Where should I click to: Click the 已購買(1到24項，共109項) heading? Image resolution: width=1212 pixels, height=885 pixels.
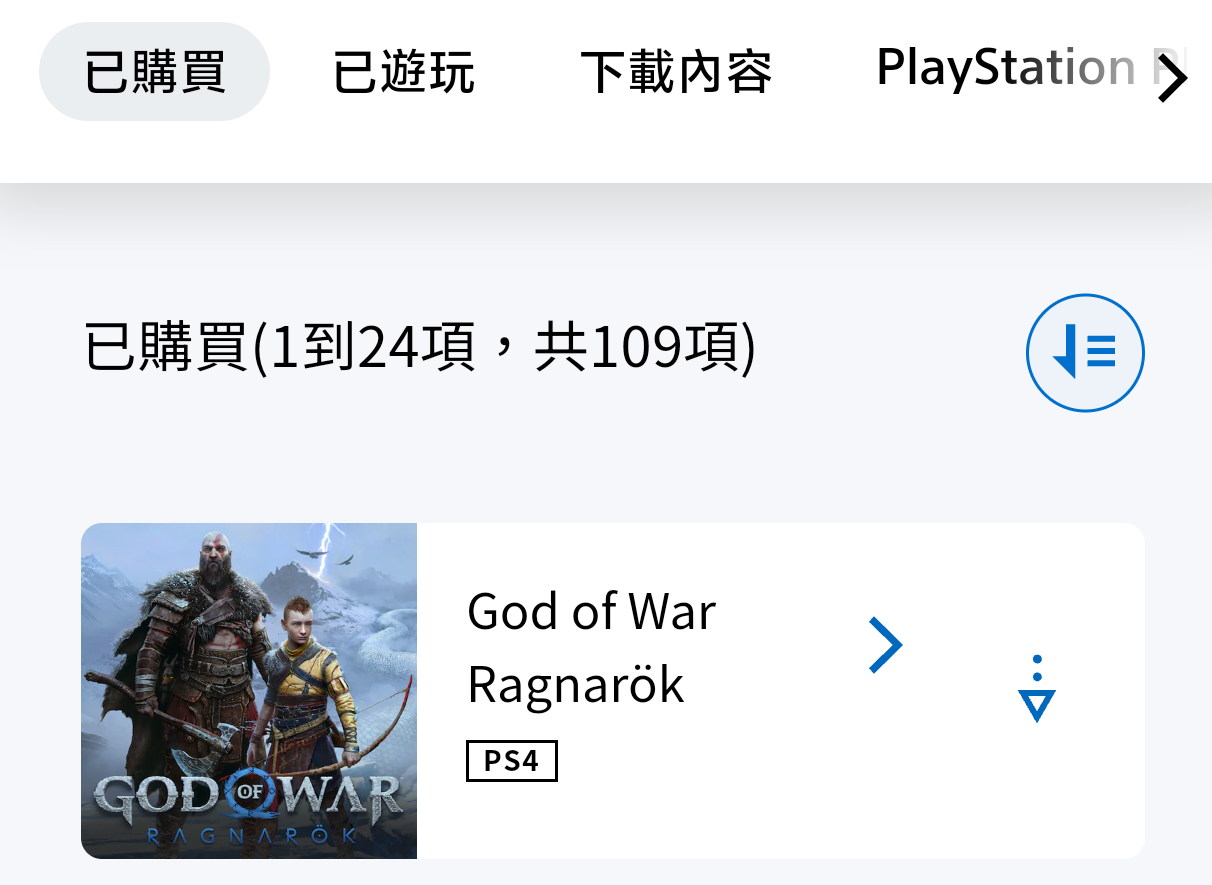tap(419, 348)
